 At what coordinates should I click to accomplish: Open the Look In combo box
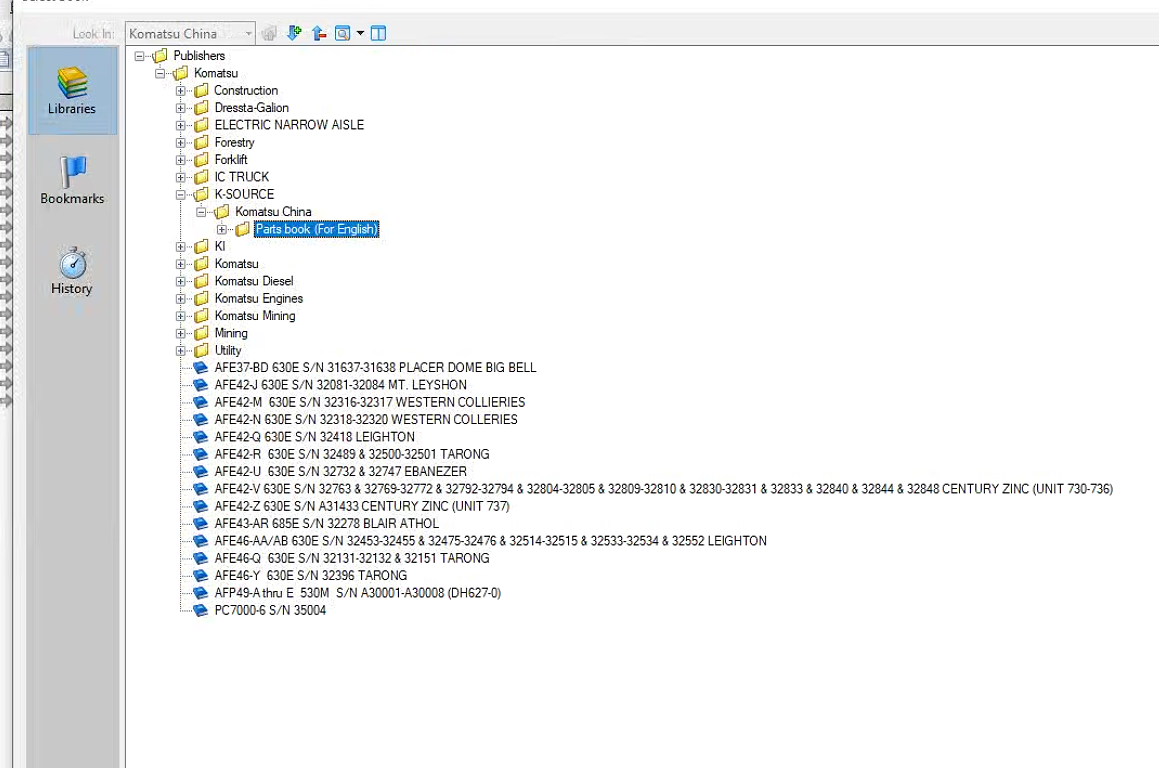pyautogui.click(x=190, y=33)
